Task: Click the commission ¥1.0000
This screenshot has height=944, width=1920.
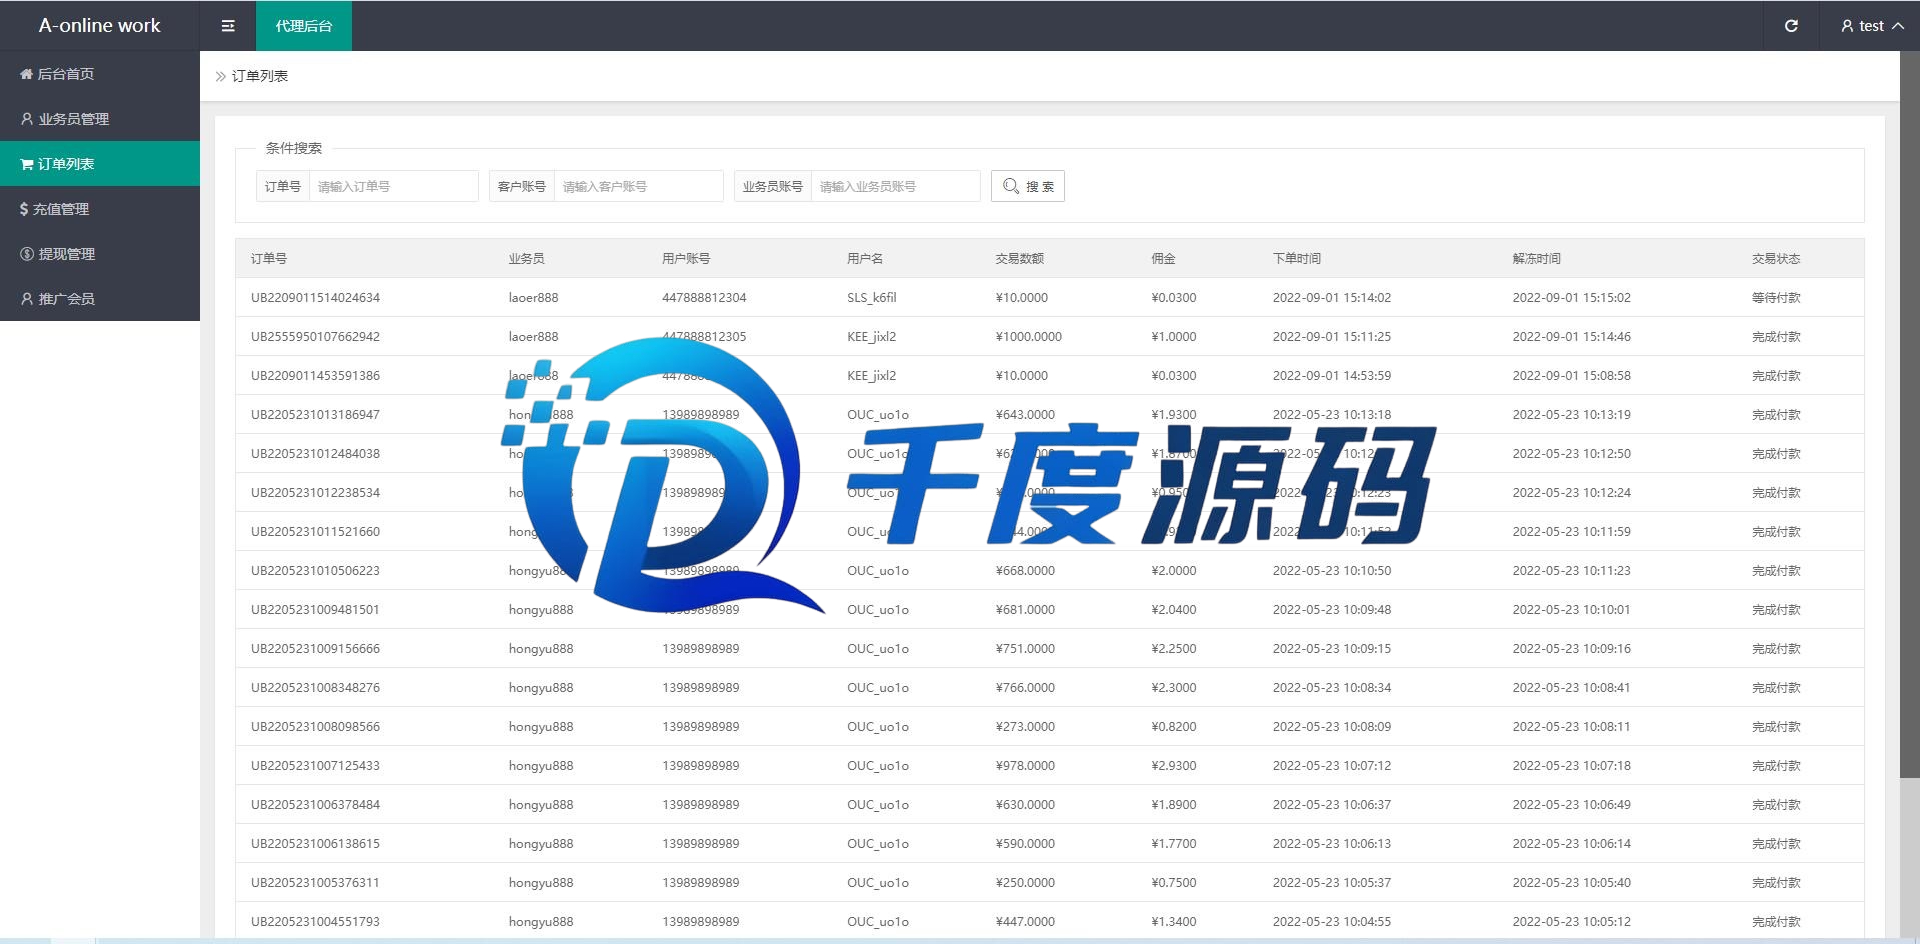Action: coord(1174,336)
